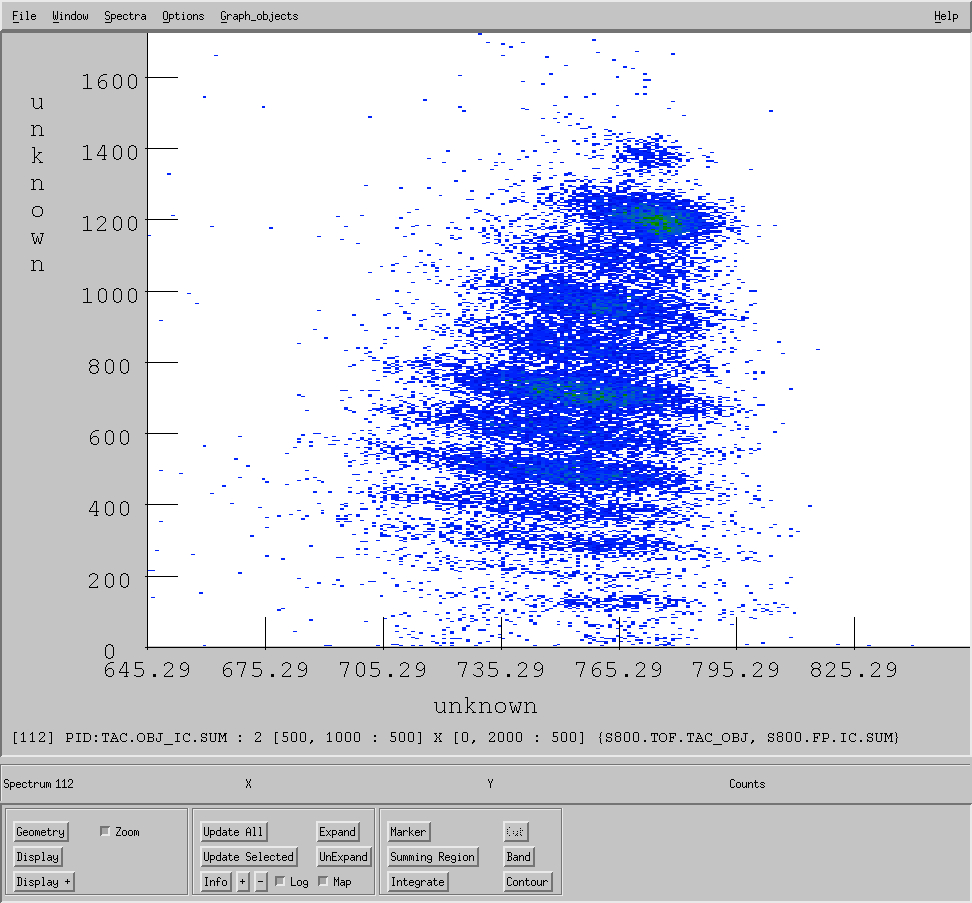
Task: Click the minus button next to Info
Action: 261,882
